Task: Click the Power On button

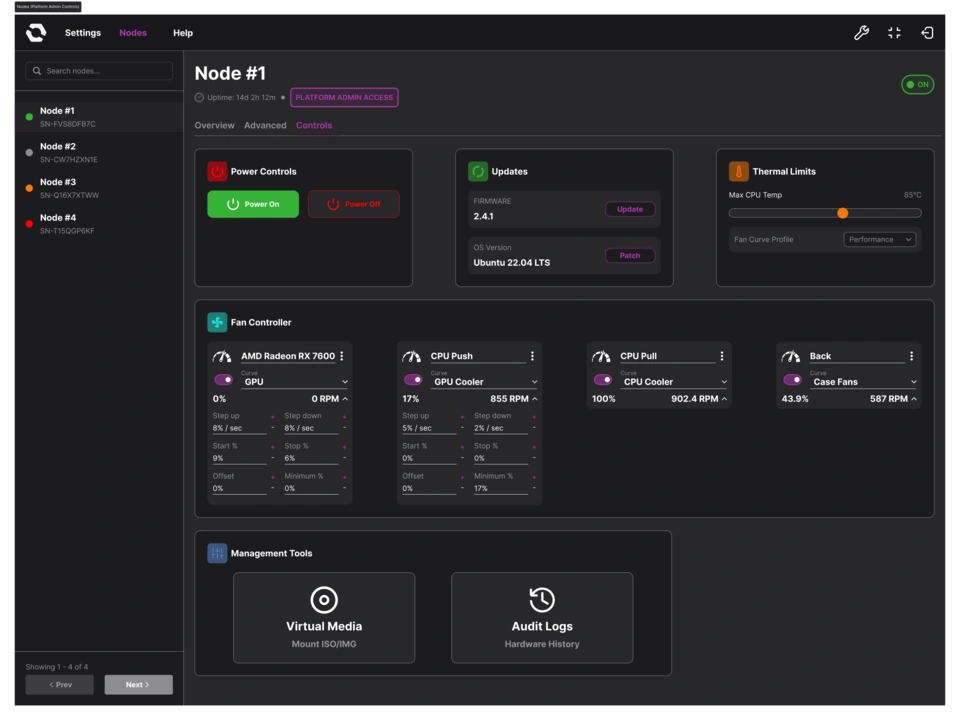Action: point(252,204)
